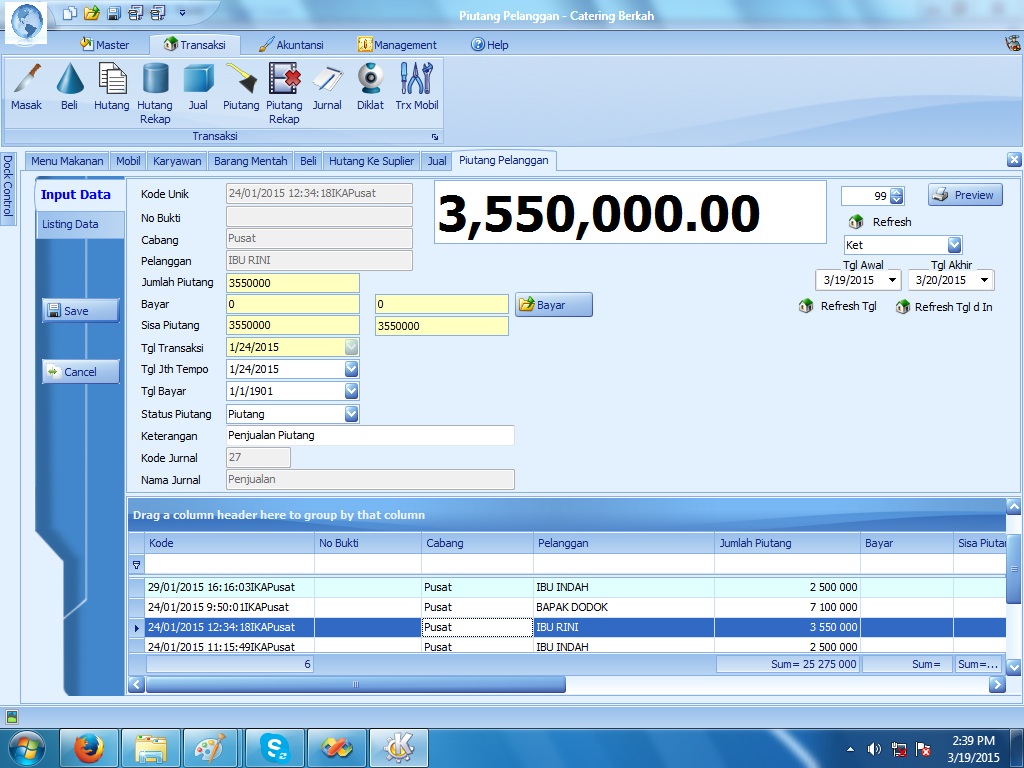Select the Jual cube icon
Image resolution: width=1024 pixels, height=768 pixels.
click(198, 86)
